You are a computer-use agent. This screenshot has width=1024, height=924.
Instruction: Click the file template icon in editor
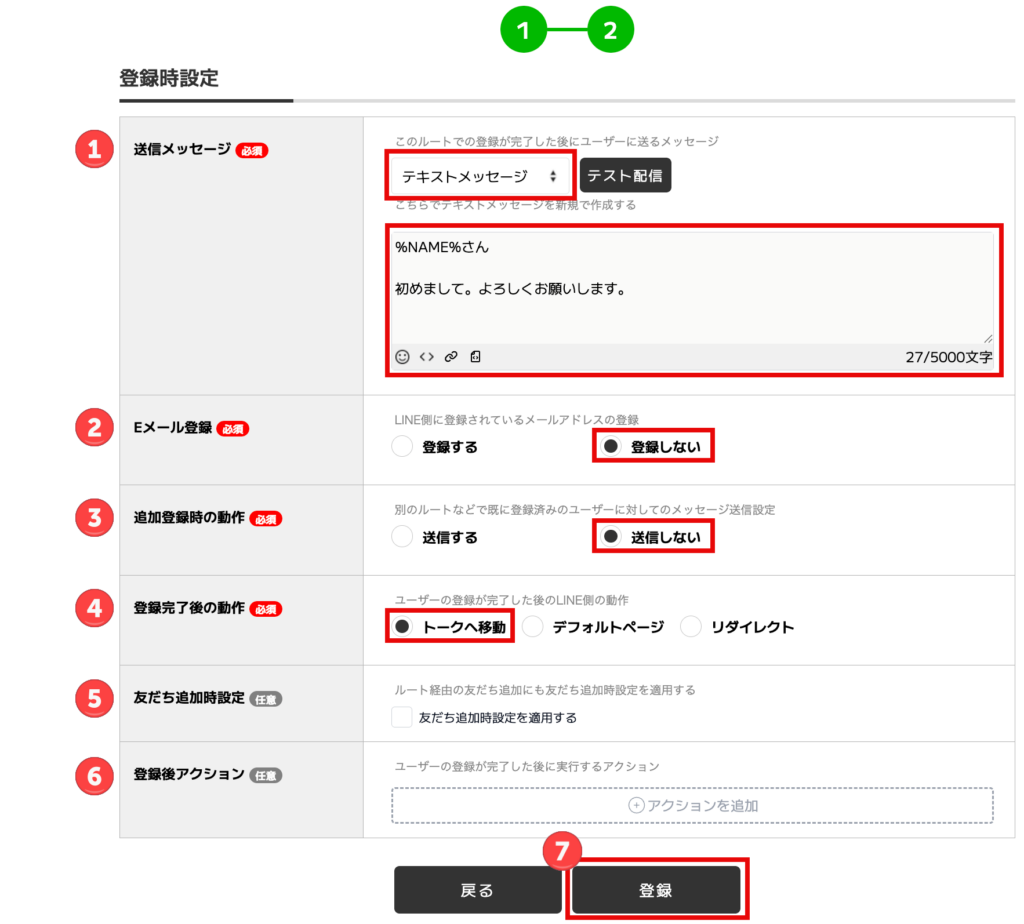pyautogui.click(x=475, y=357)
